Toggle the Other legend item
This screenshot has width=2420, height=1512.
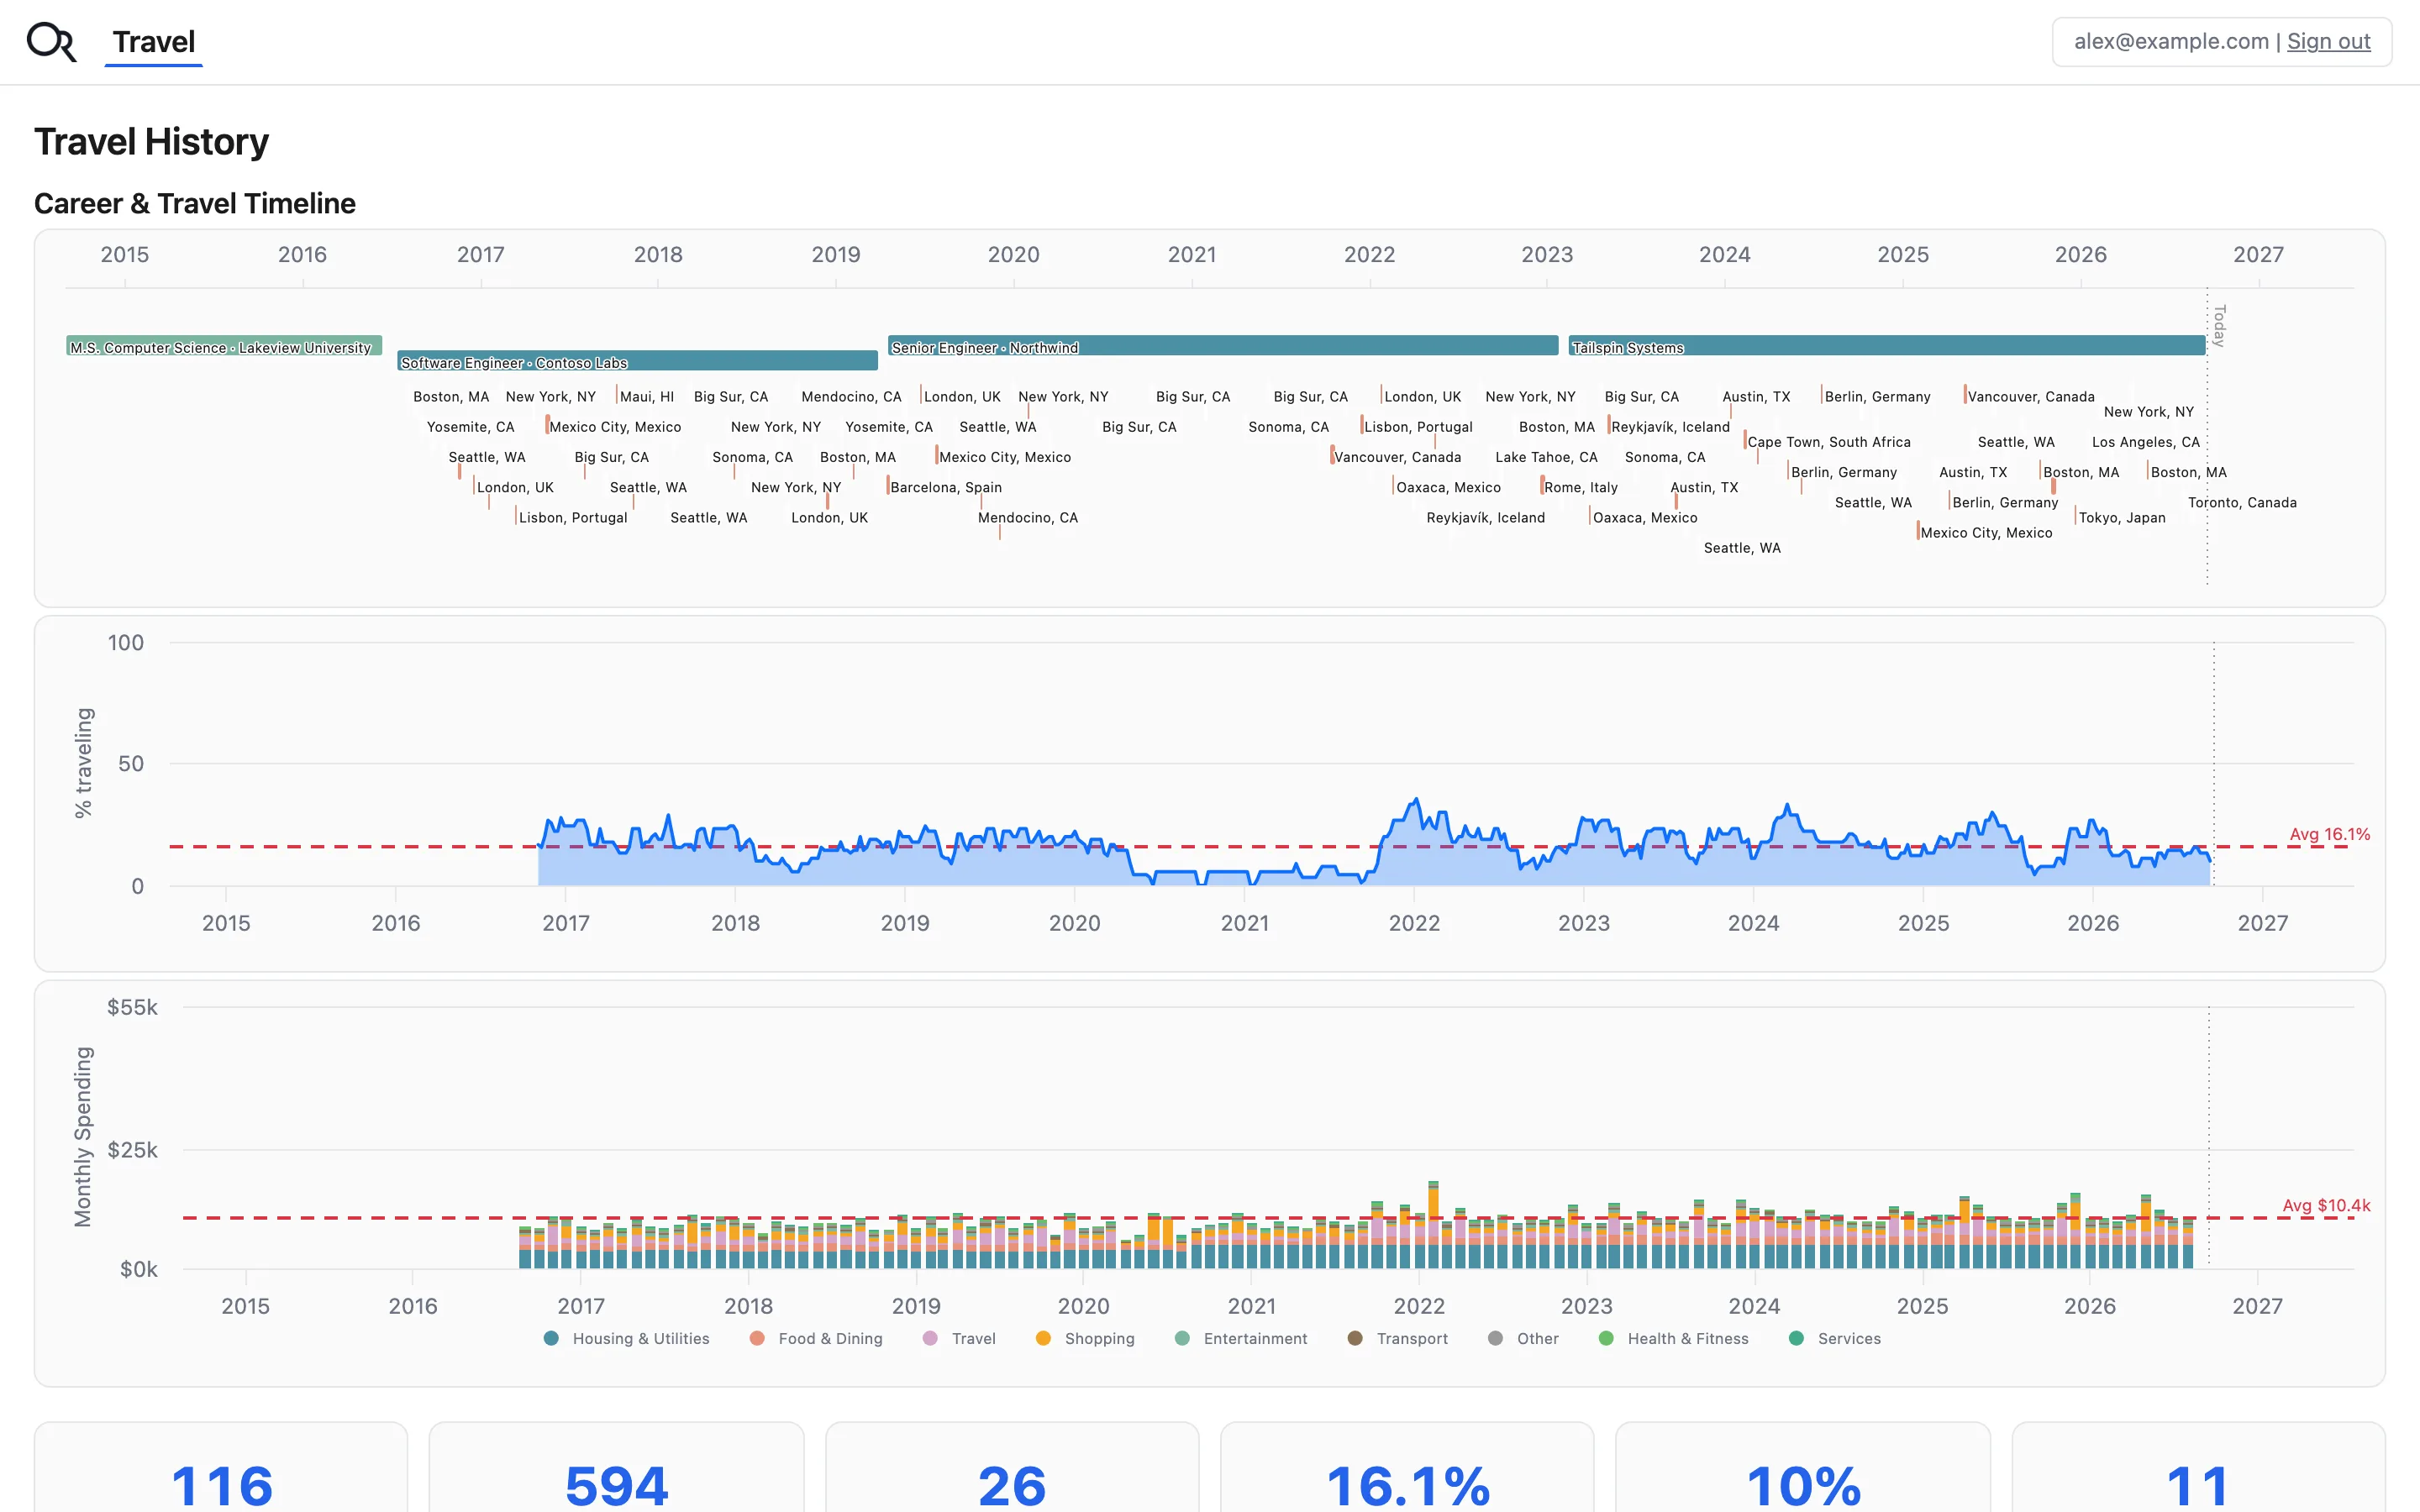point(1523,1338)
